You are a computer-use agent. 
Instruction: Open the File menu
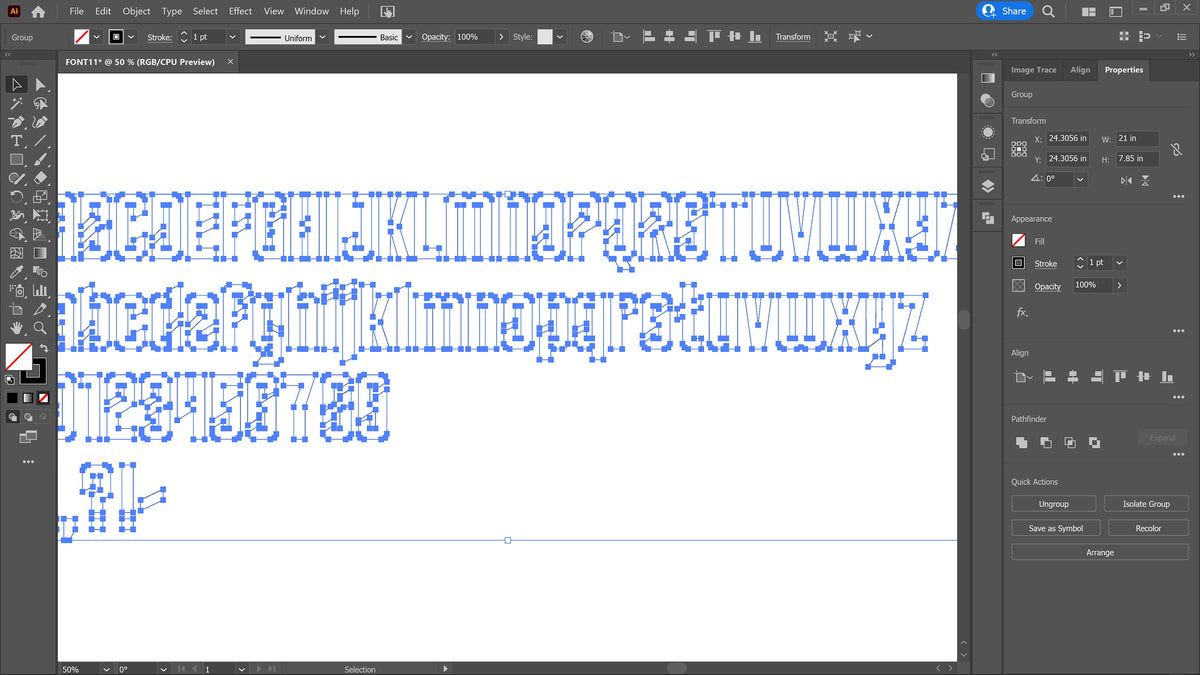click(76, 11)
